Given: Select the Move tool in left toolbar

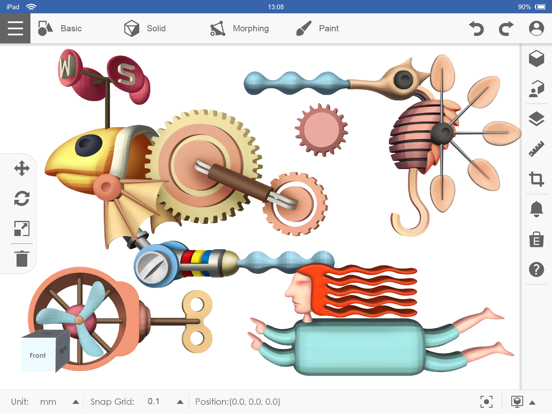Looking at the screenshot, I should click(x=21, y=168).
